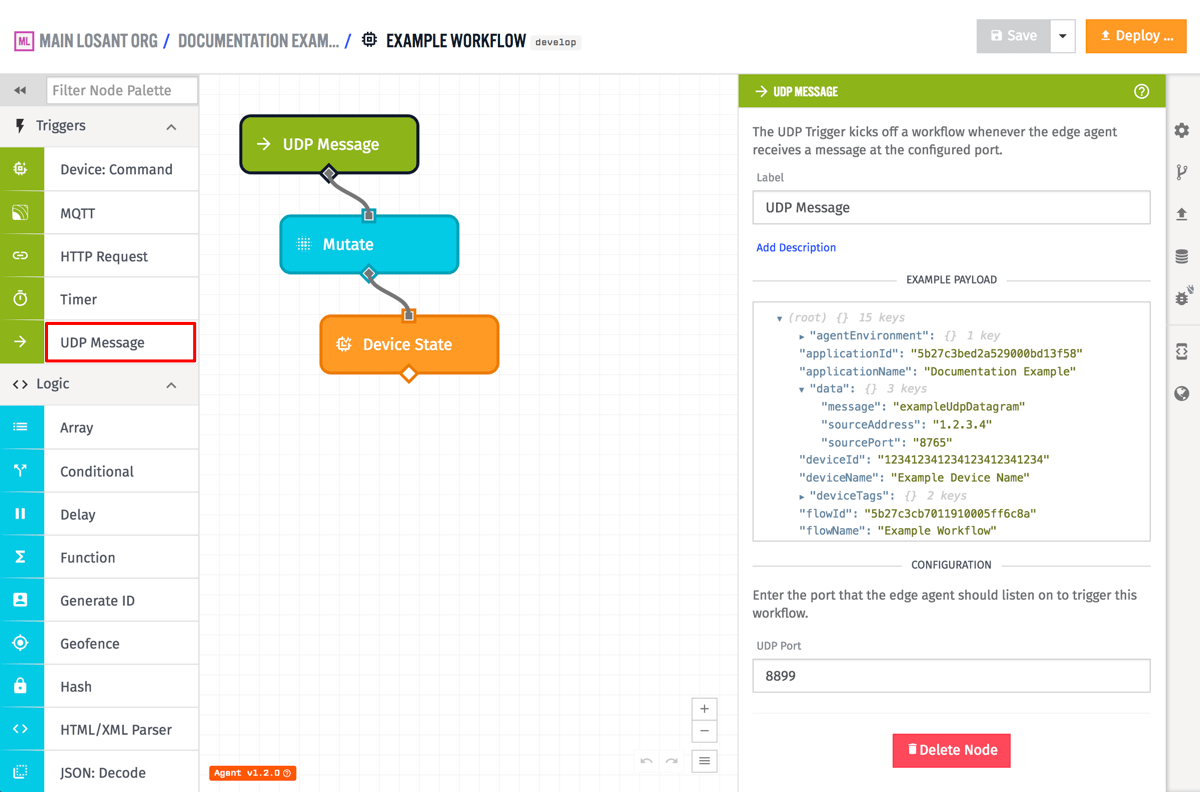Open the Save button dropdown arrow
1200x792 pixels.
(x=1063, y=36)
